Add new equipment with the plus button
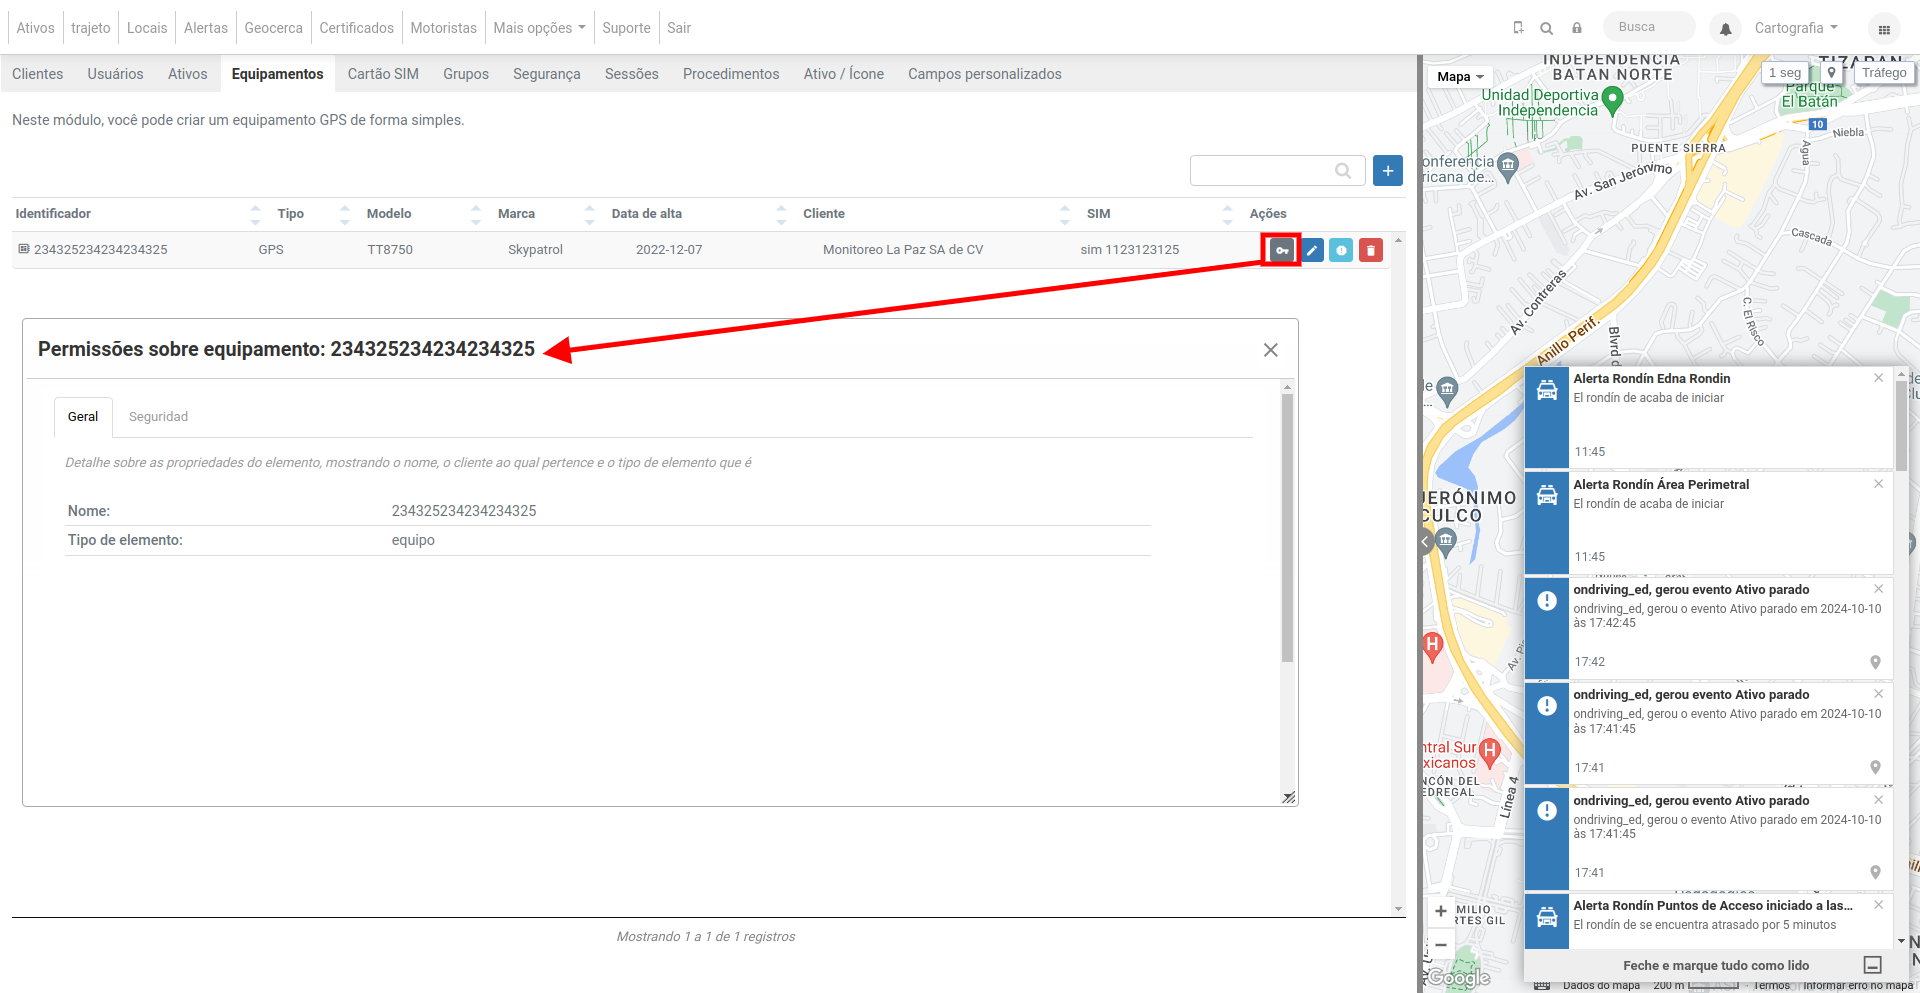This screenshot has height=993, width=1920. tap(1388, 171)
